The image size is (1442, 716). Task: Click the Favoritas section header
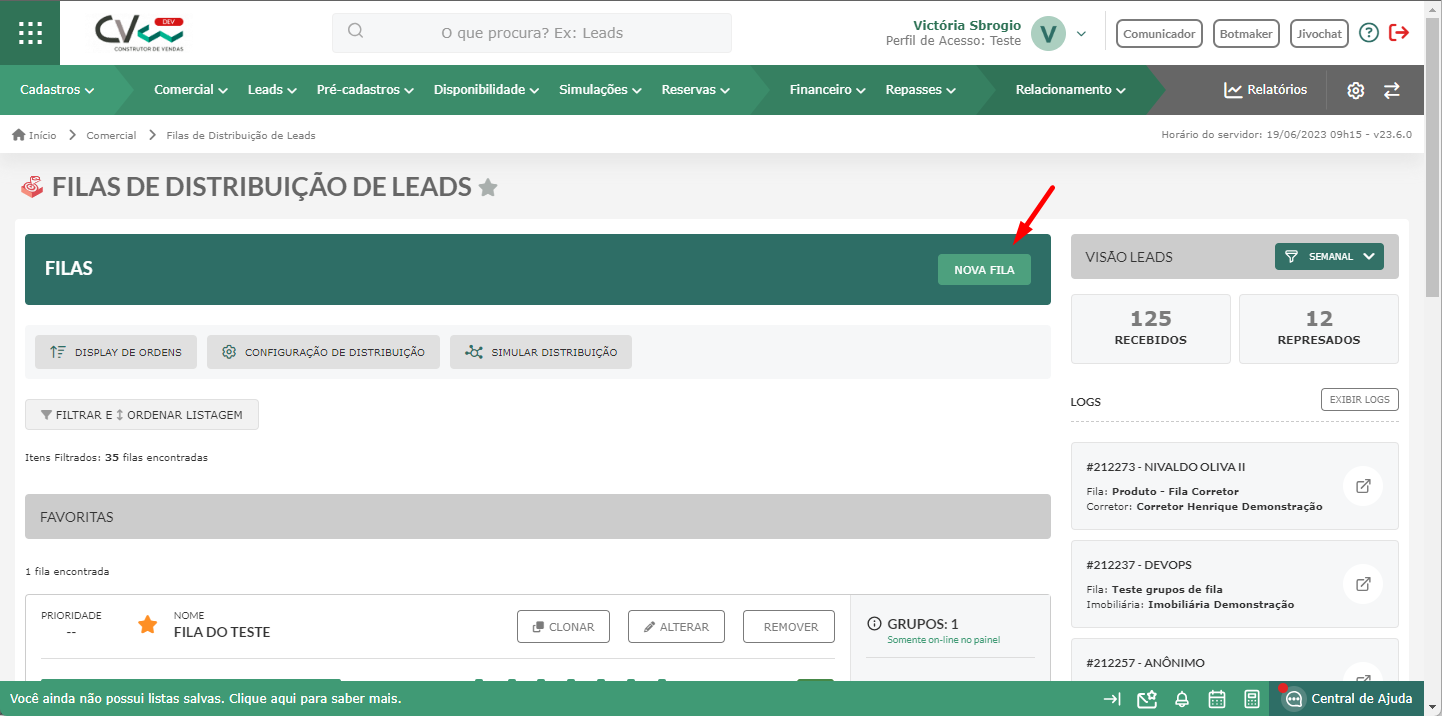coord(538,517)
